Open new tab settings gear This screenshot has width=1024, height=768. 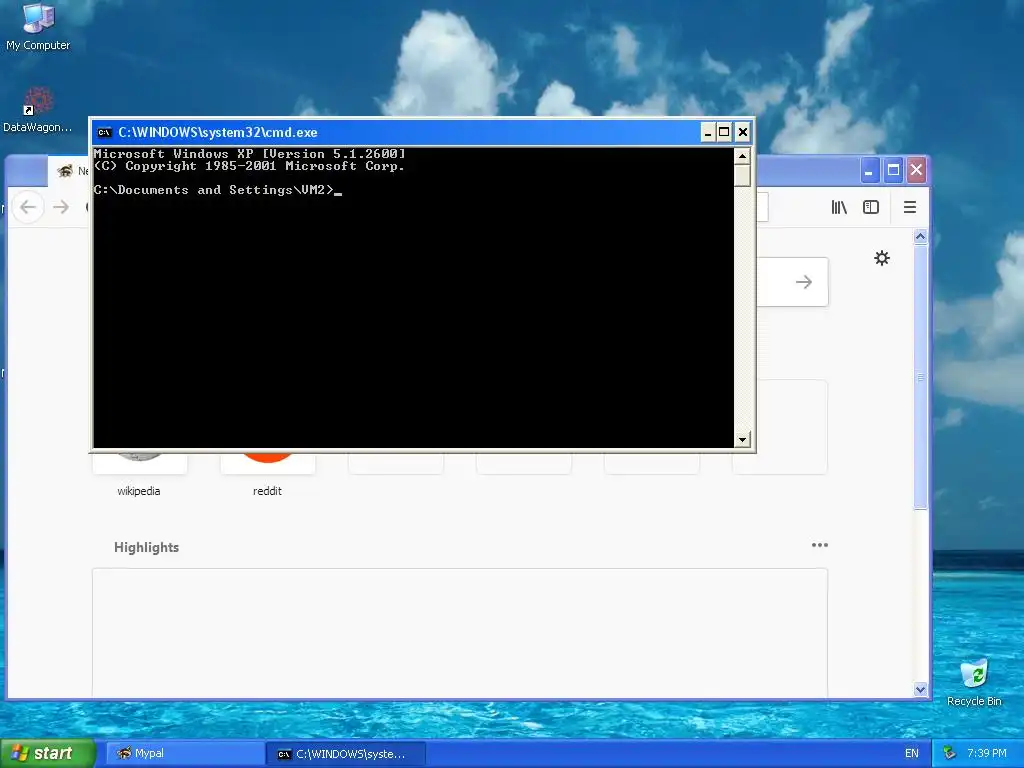click(882, 258)
